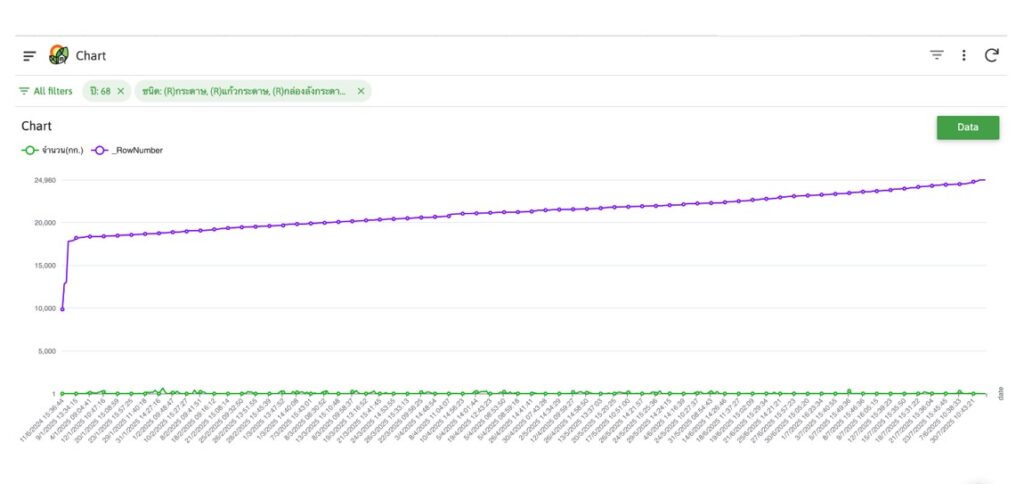Screen dimensions: 1024x484
Task: Remove the ปี: 68 filter chip
Action: coord(121,91)
